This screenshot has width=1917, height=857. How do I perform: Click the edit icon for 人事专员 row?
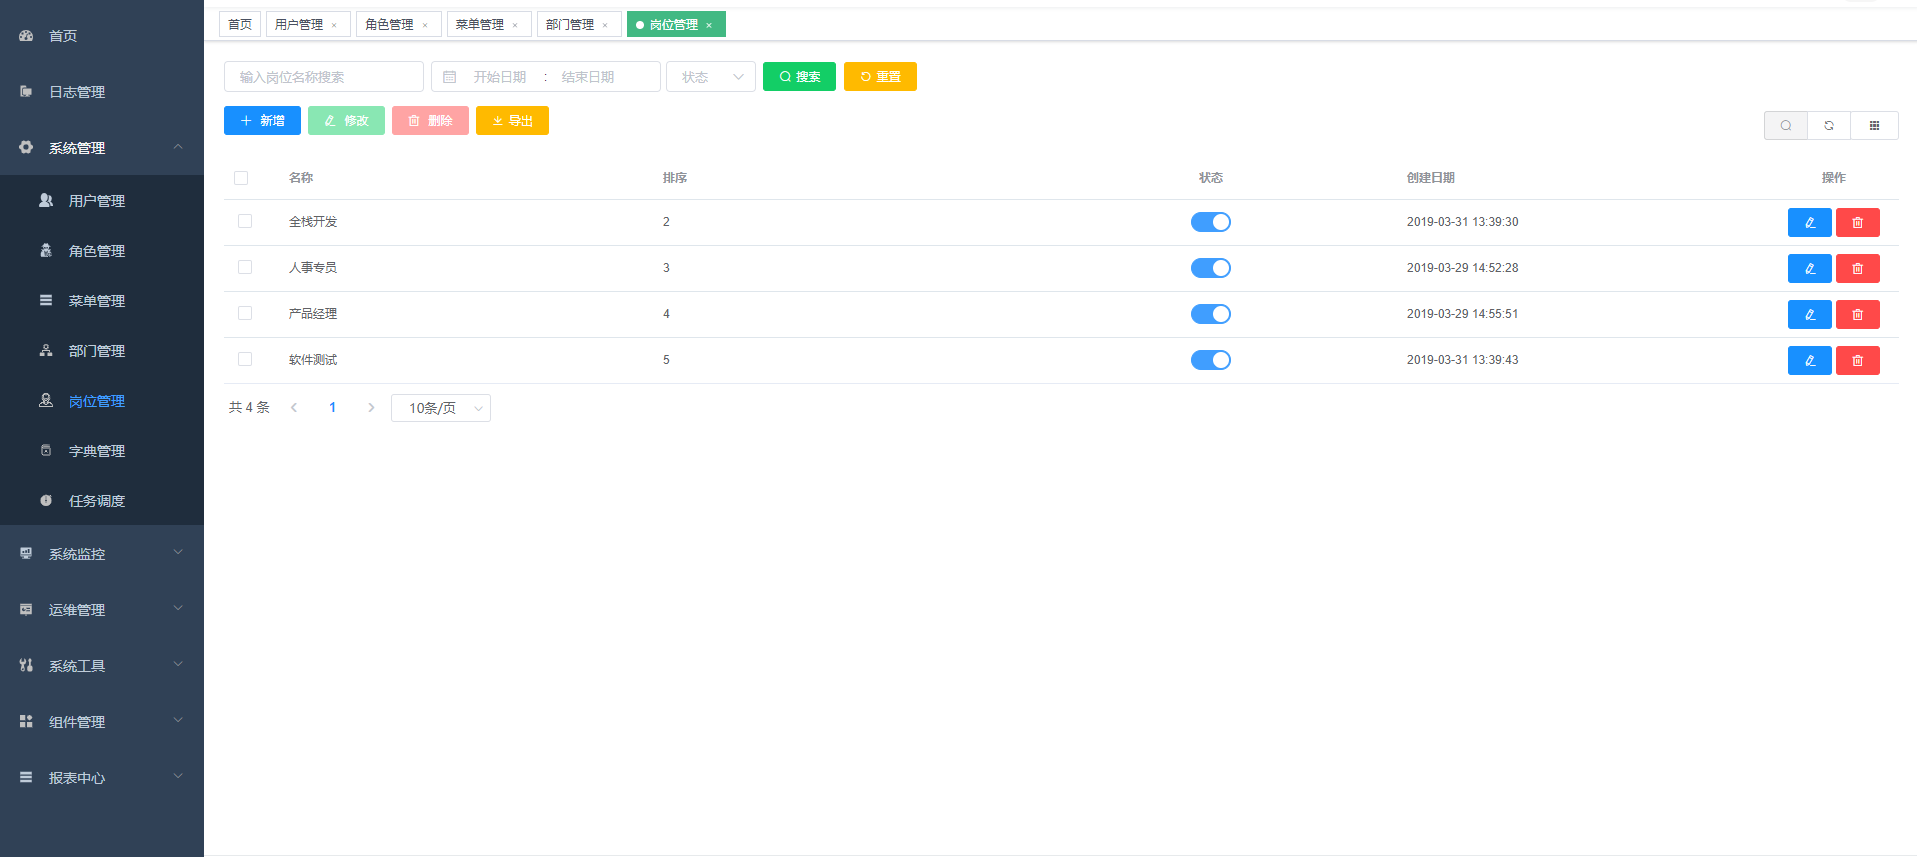tap(1809, 268)
